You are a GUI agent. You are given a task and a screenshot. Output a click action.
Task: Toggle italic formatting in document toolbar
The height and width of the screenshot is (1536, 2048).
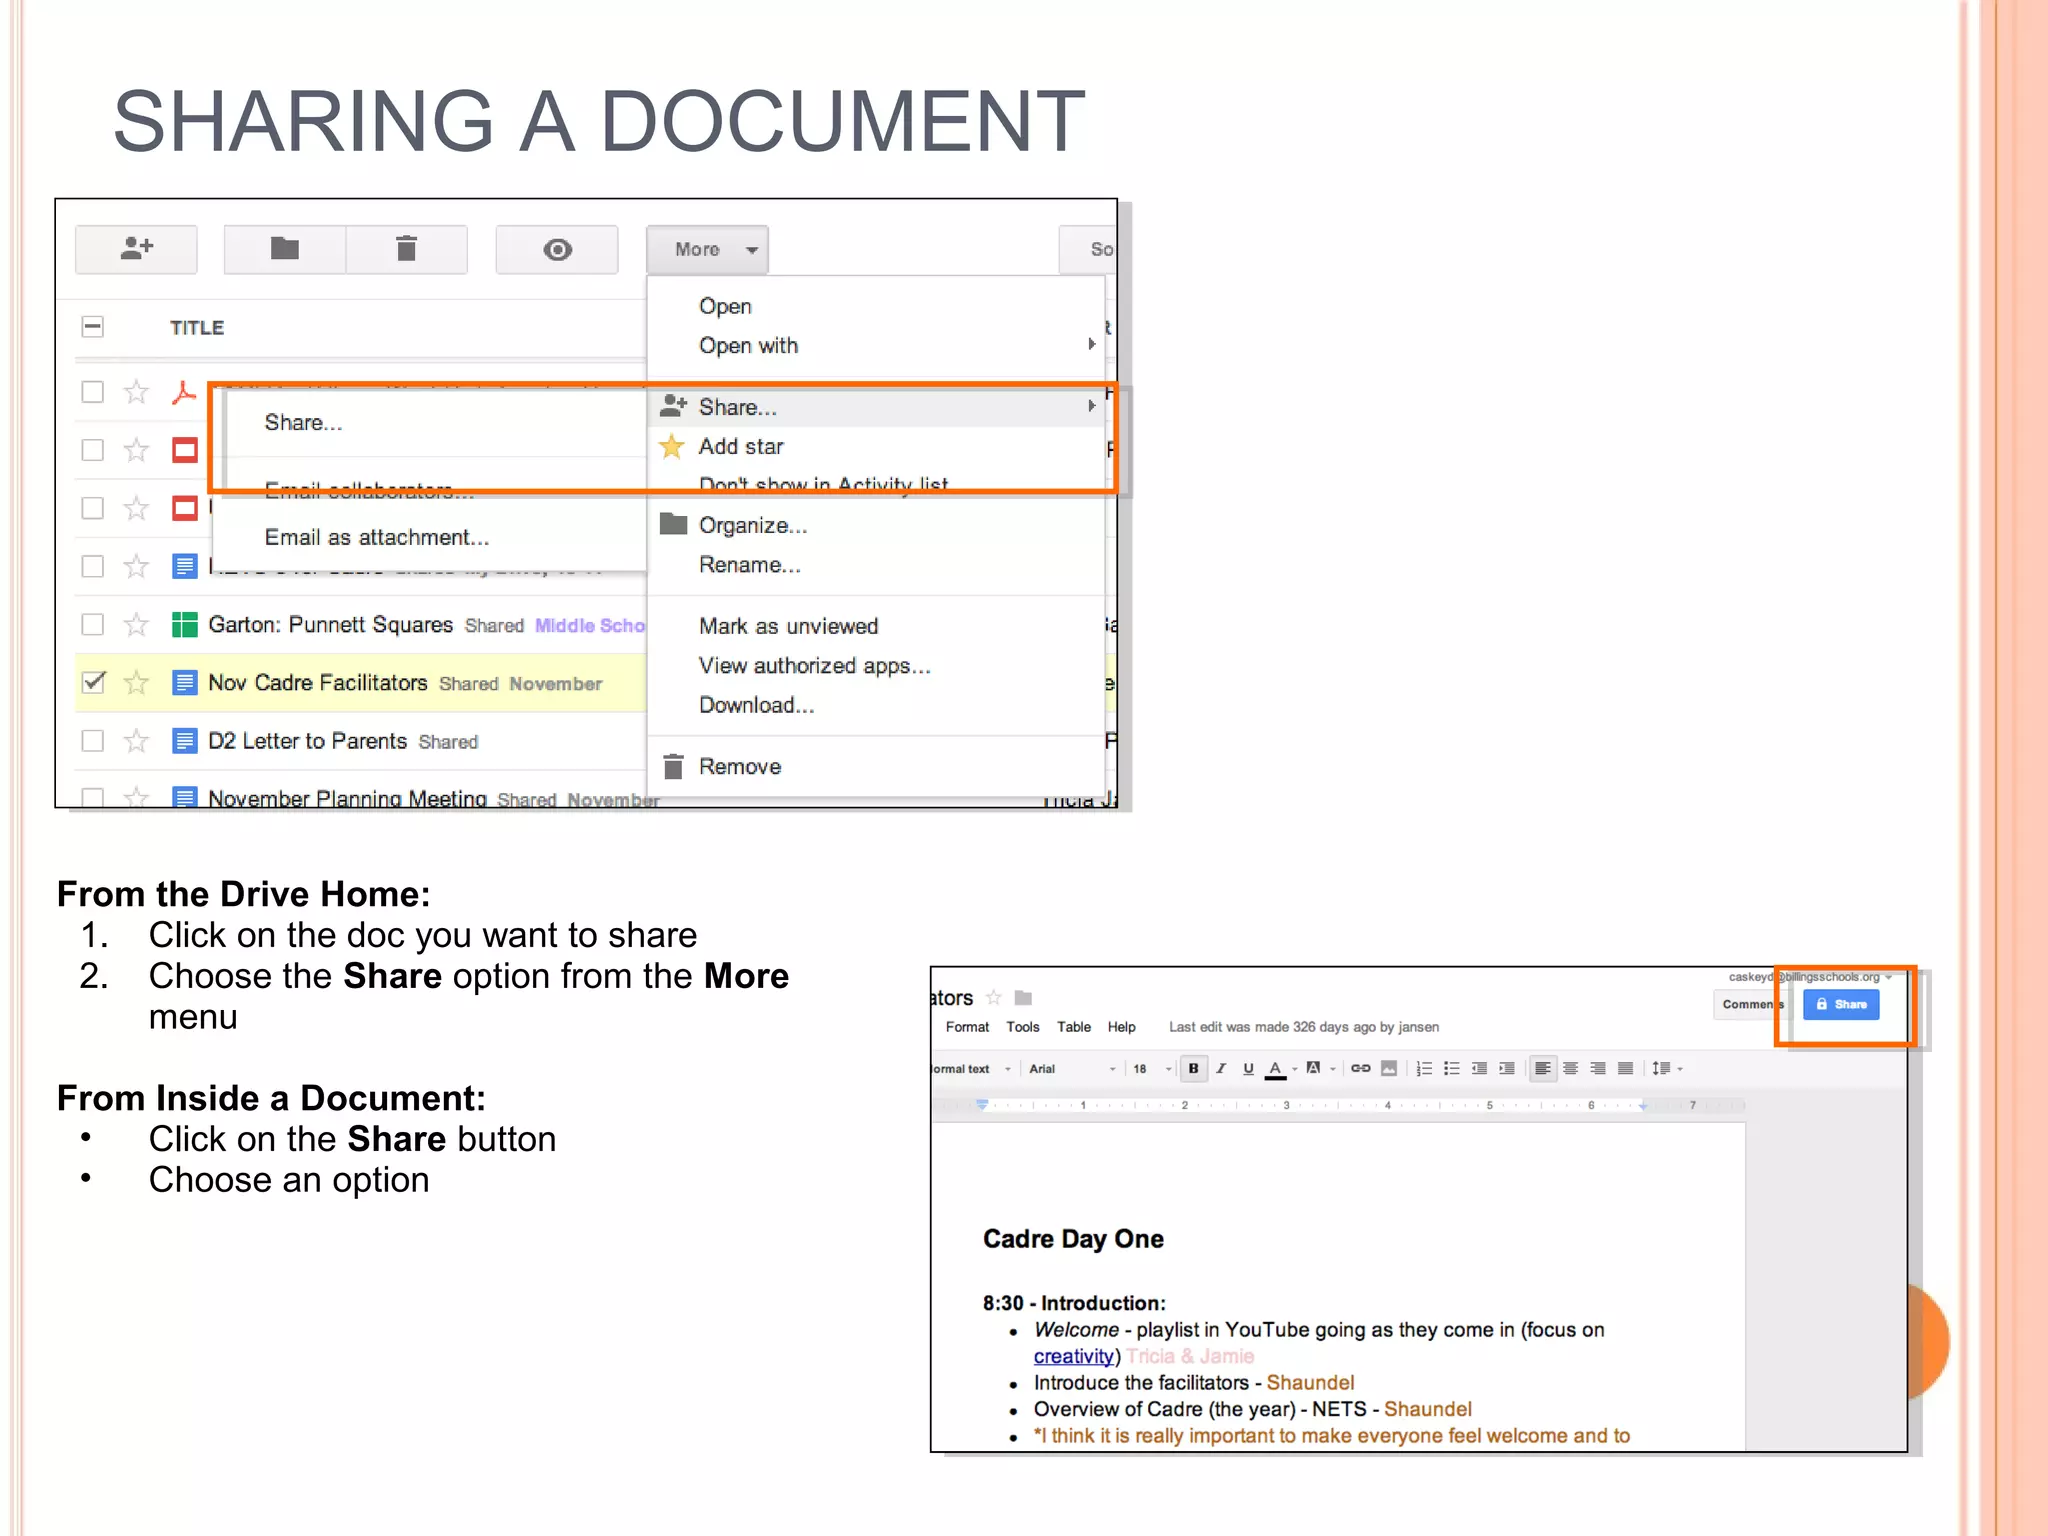[1221, 1068]
